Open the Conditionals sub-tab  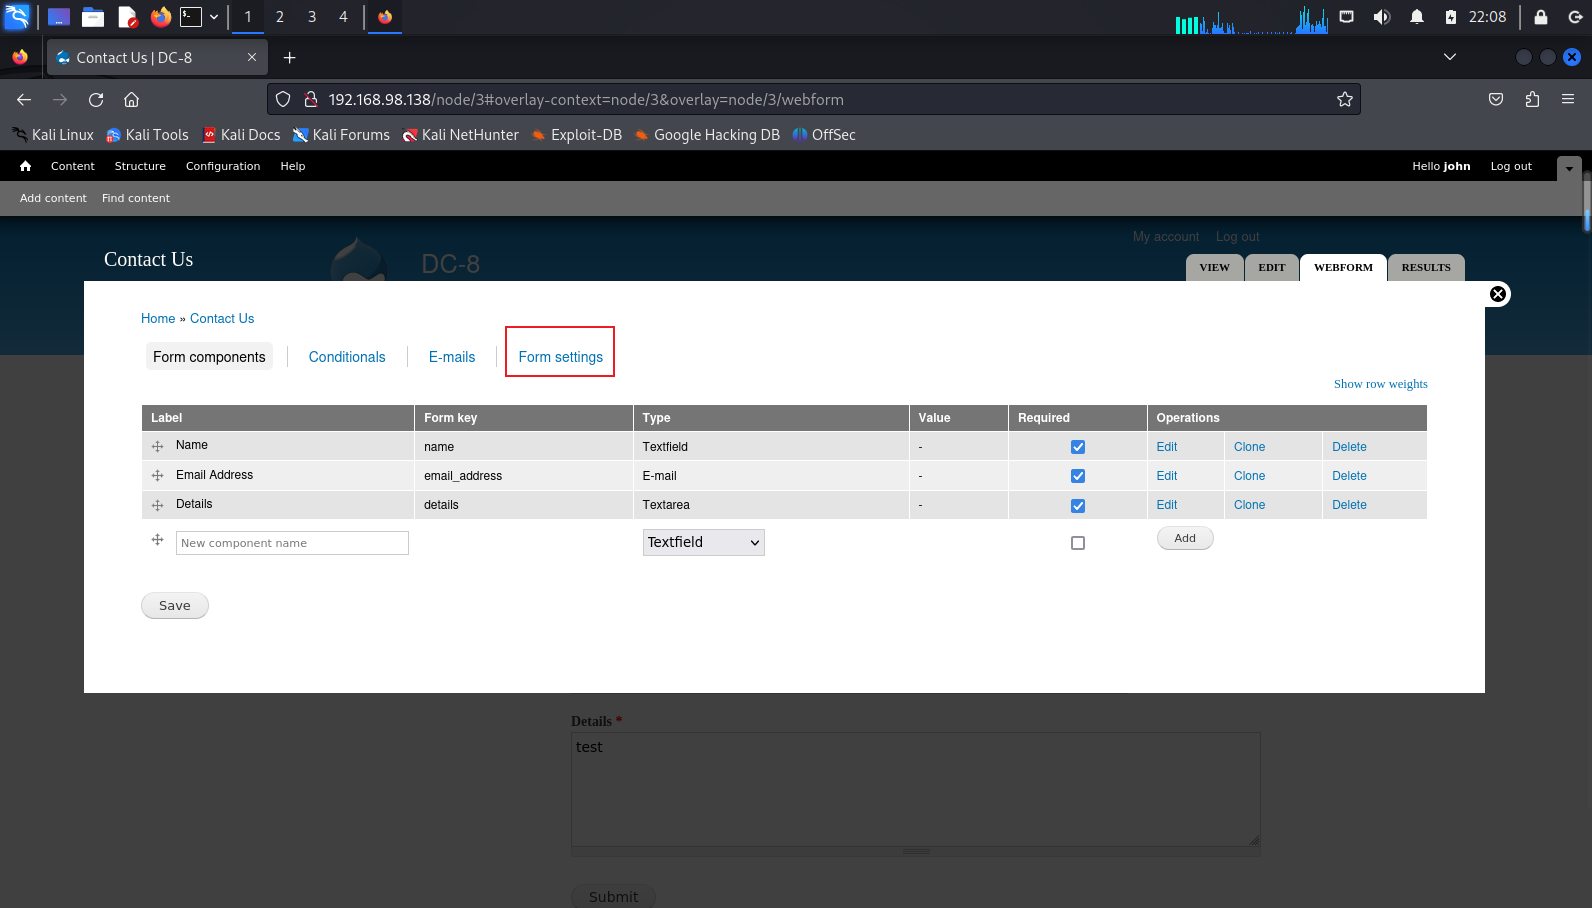(347, 357)
